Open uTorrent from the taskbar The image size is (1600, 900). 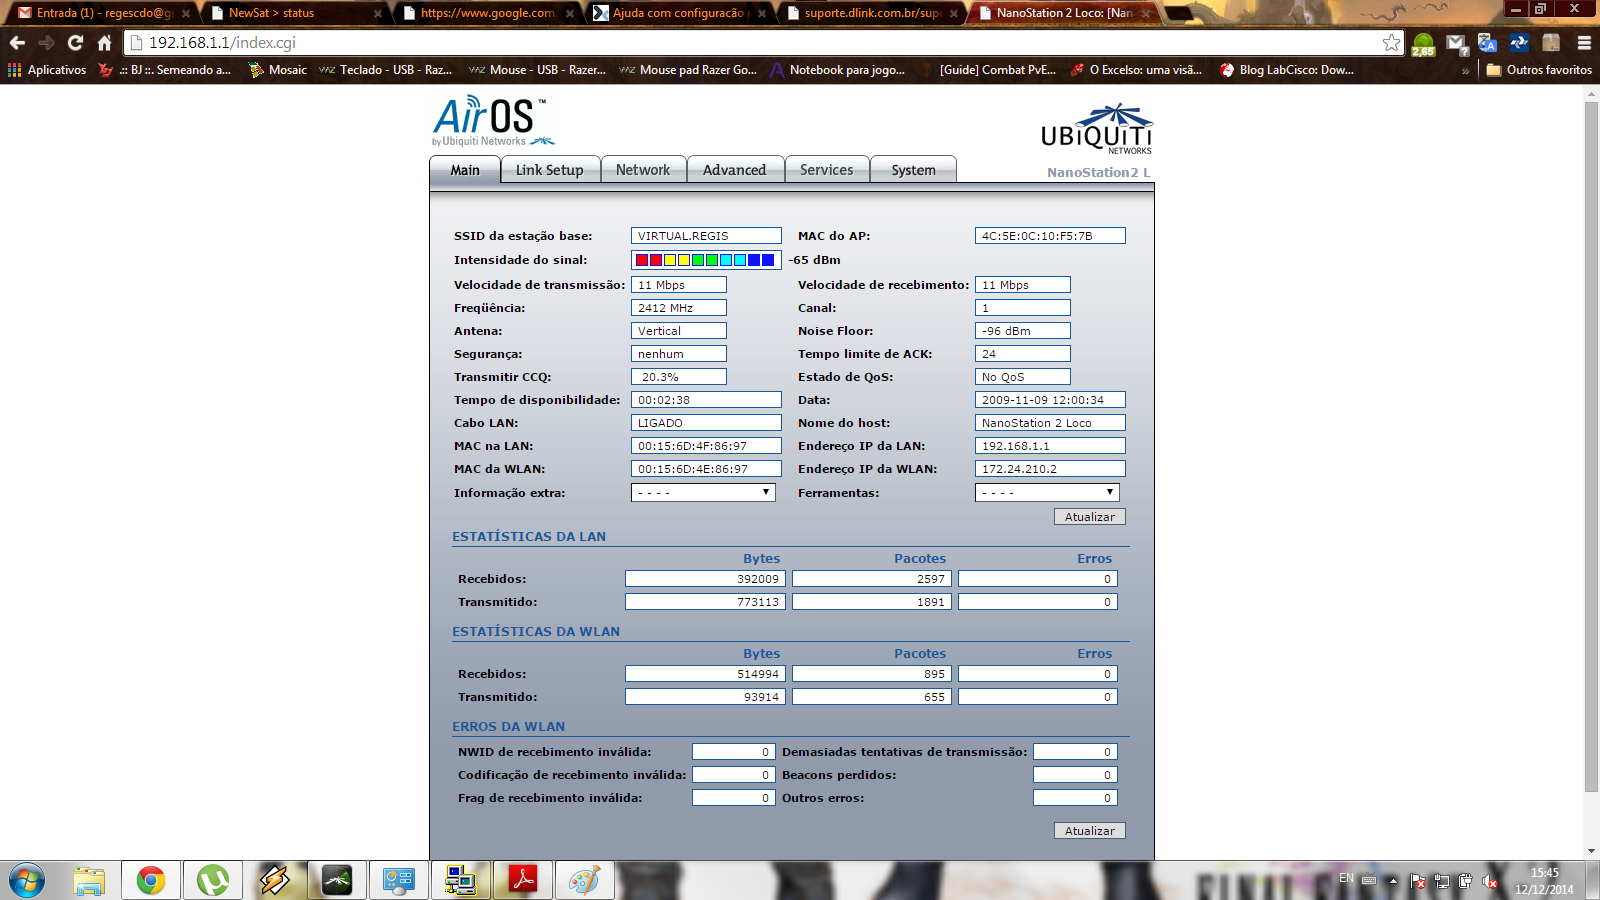[213, 881]
